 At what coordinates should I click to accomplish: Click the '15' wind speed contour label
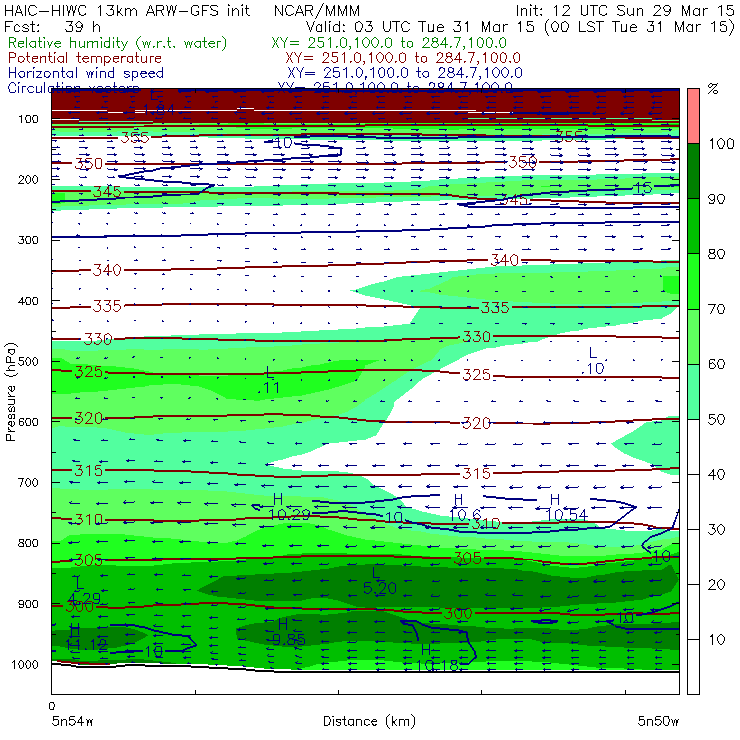click(x=642, y=188)
